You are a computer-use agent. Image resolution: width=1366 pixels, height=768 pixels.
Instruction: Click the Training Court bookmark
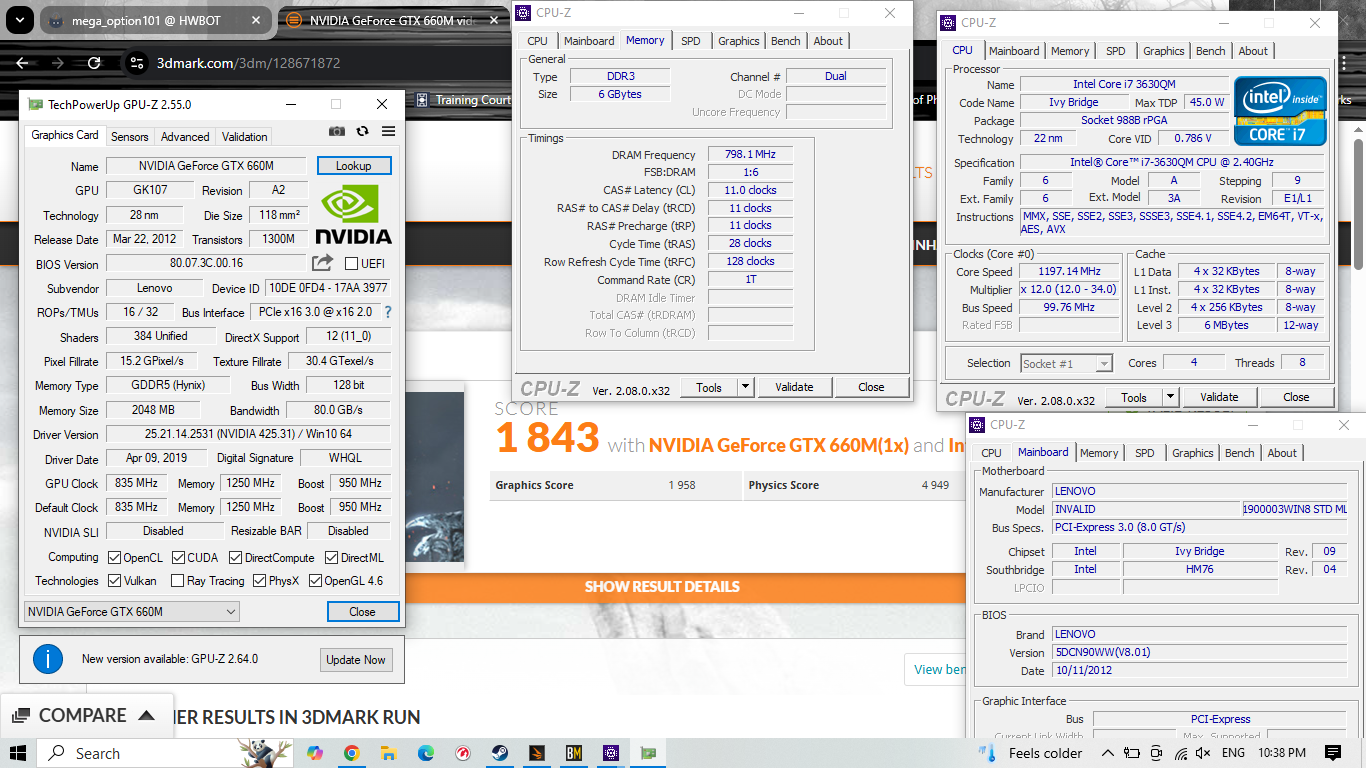point(464,100)
